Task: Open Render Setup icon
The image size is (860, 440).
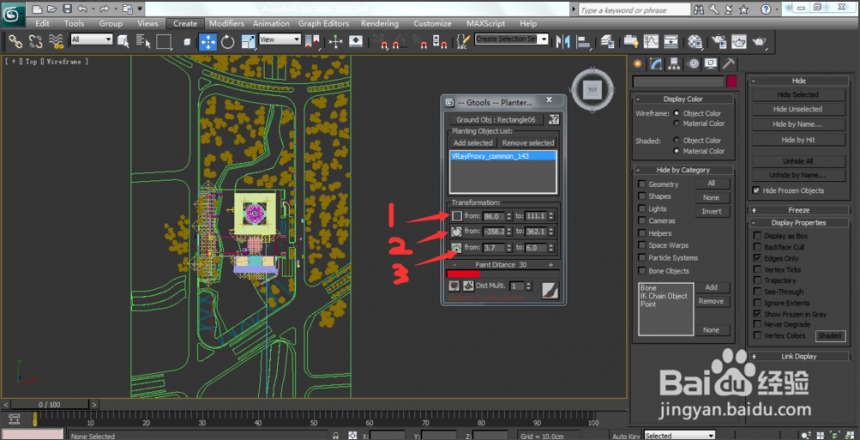Action: (718, 41)
